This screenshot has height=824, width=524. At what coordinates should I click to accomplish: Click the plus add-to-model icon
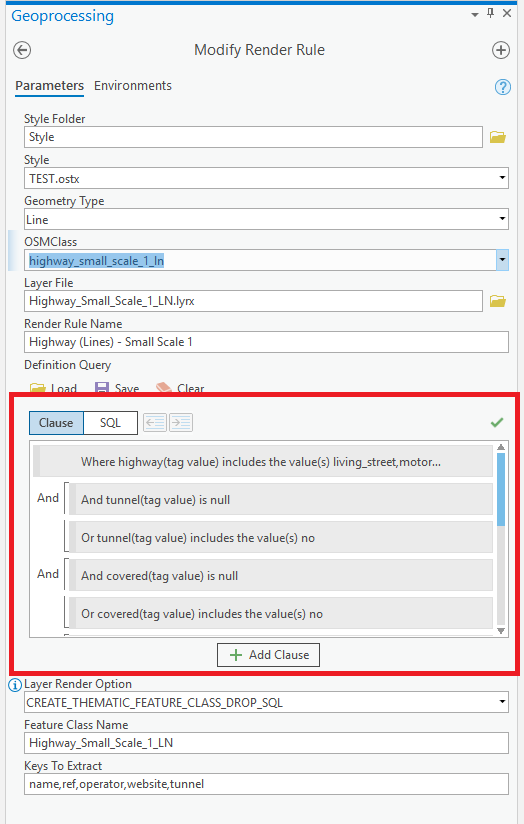500,50
